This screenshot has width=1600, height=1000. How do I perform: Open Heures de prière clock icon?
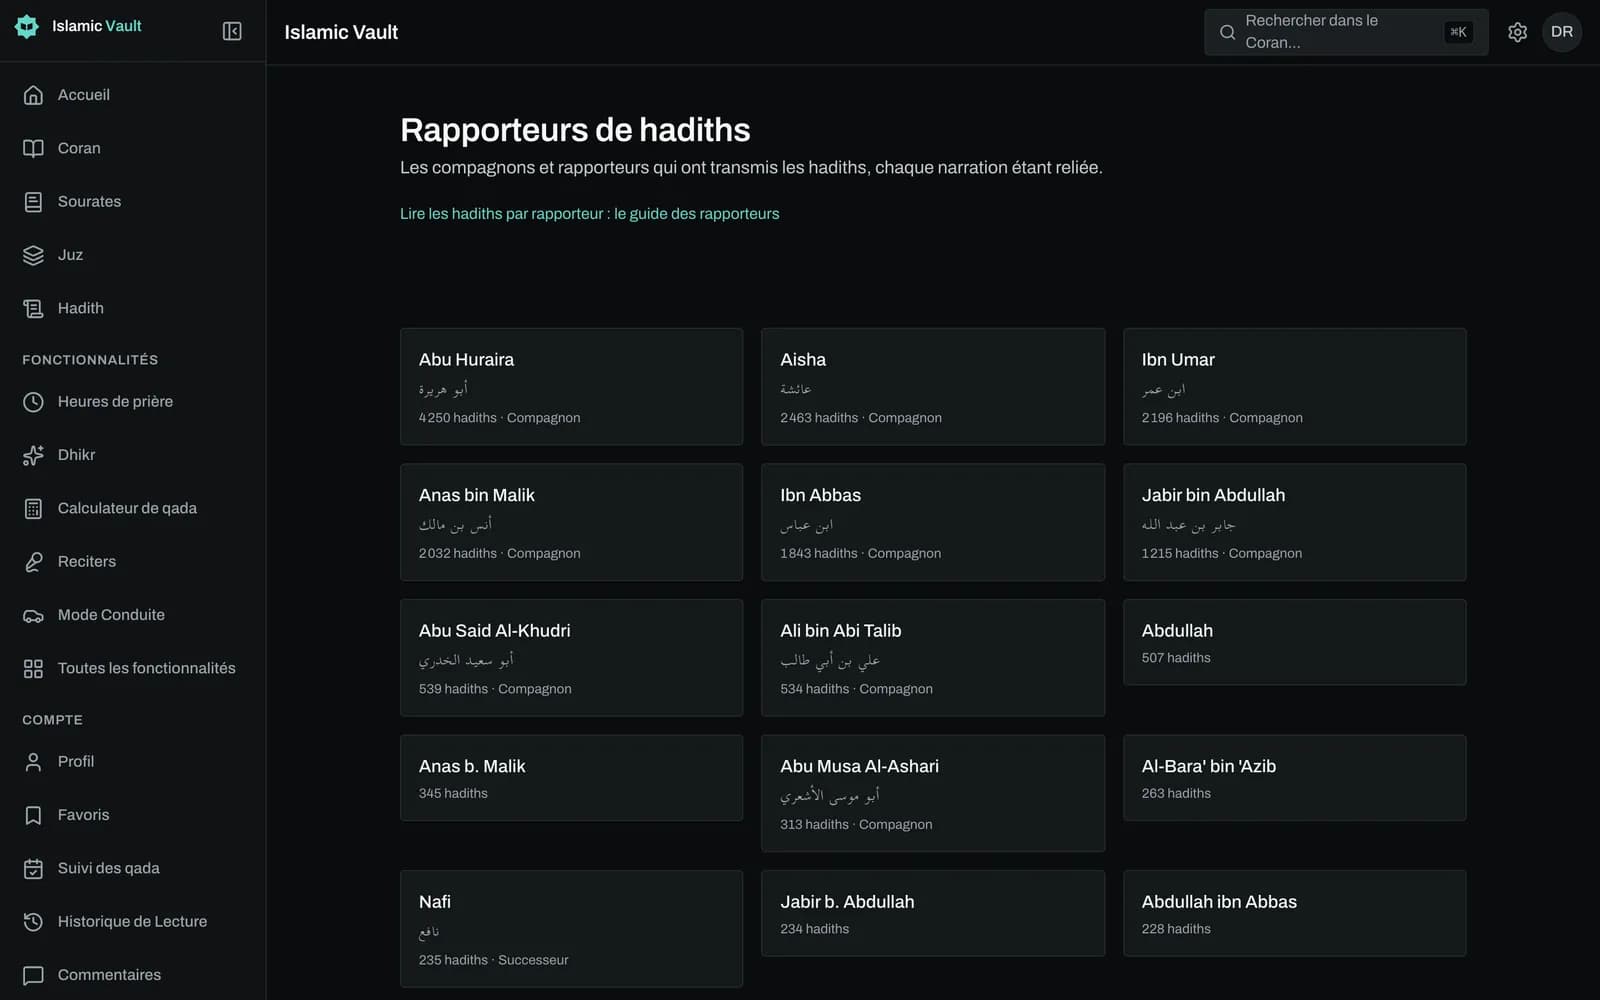click(33, 402)
